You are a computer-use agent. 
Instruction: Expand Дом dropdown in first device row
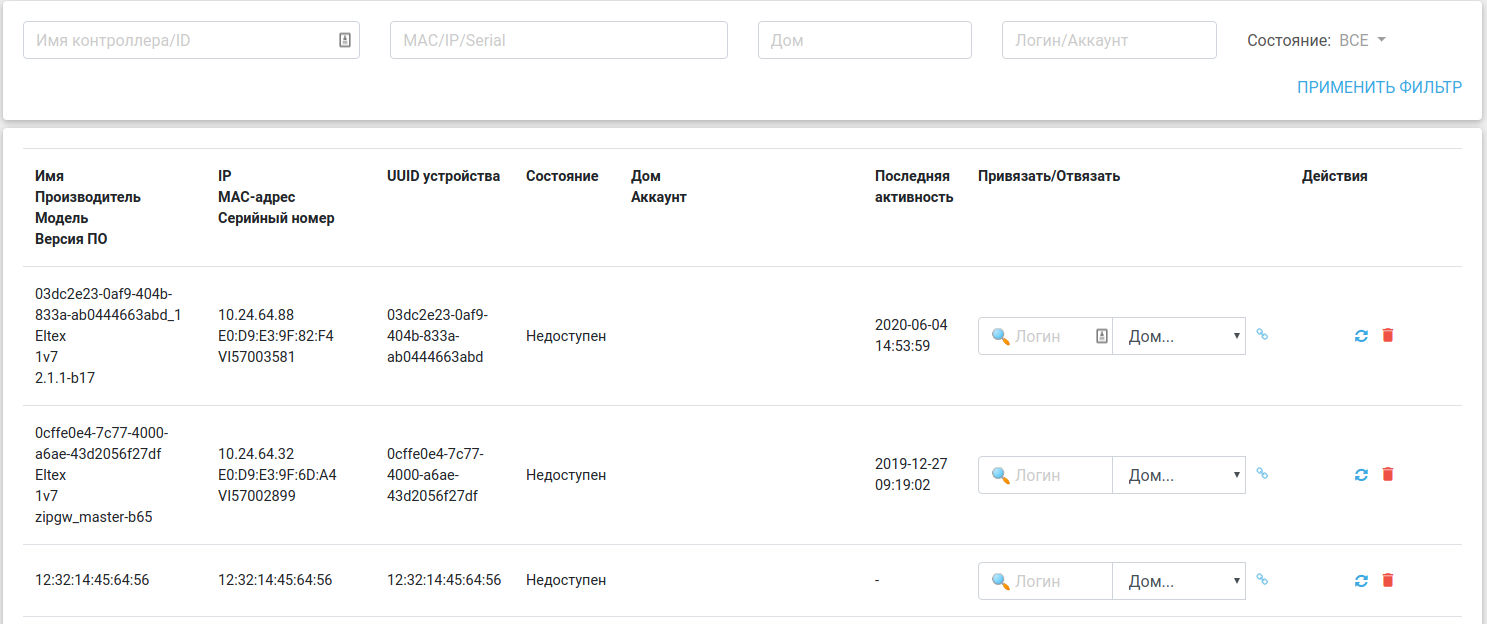(x=1179, y=336)
